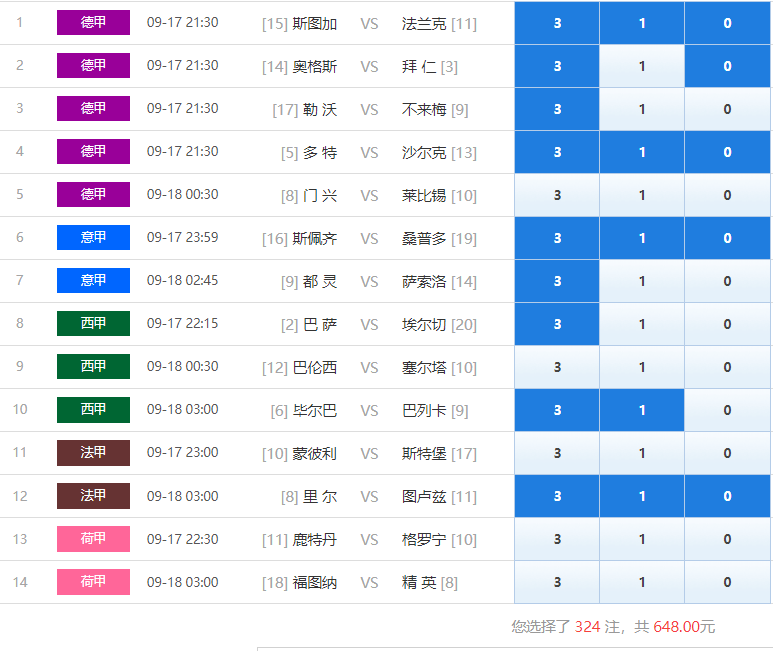Viewport: 773px width, 651px height.
Task: Select loss (0) for 门兴 vs 莱比锡
Action: (727, 195)
